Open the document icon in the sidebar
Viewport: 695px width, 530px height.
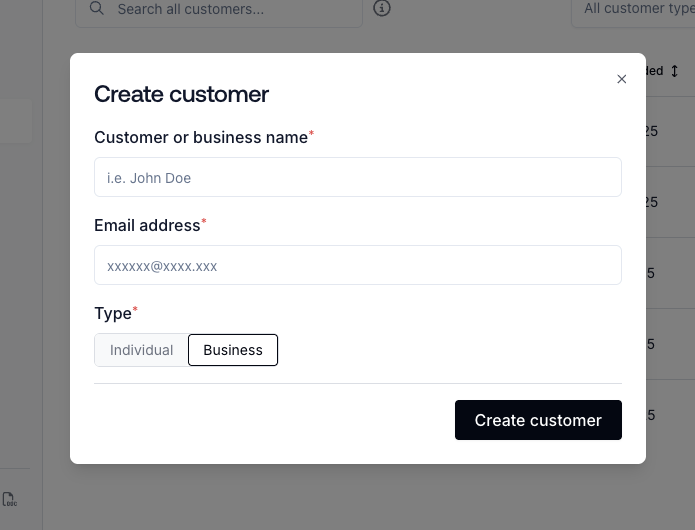pos(9,499)
